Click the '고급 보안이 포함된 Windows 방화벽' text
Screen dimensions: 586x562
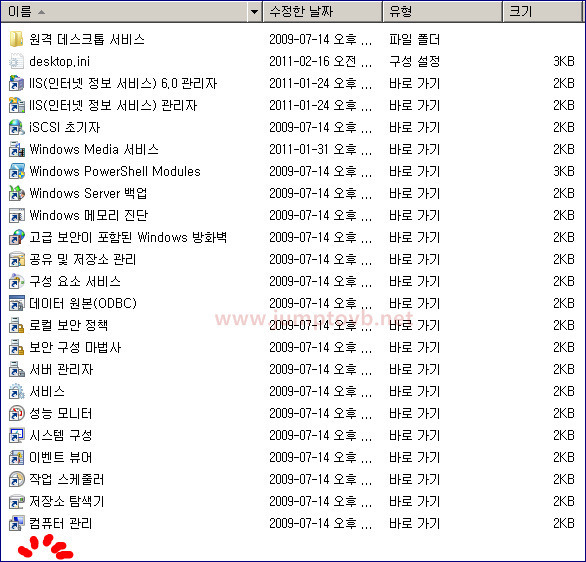[128, 238]
